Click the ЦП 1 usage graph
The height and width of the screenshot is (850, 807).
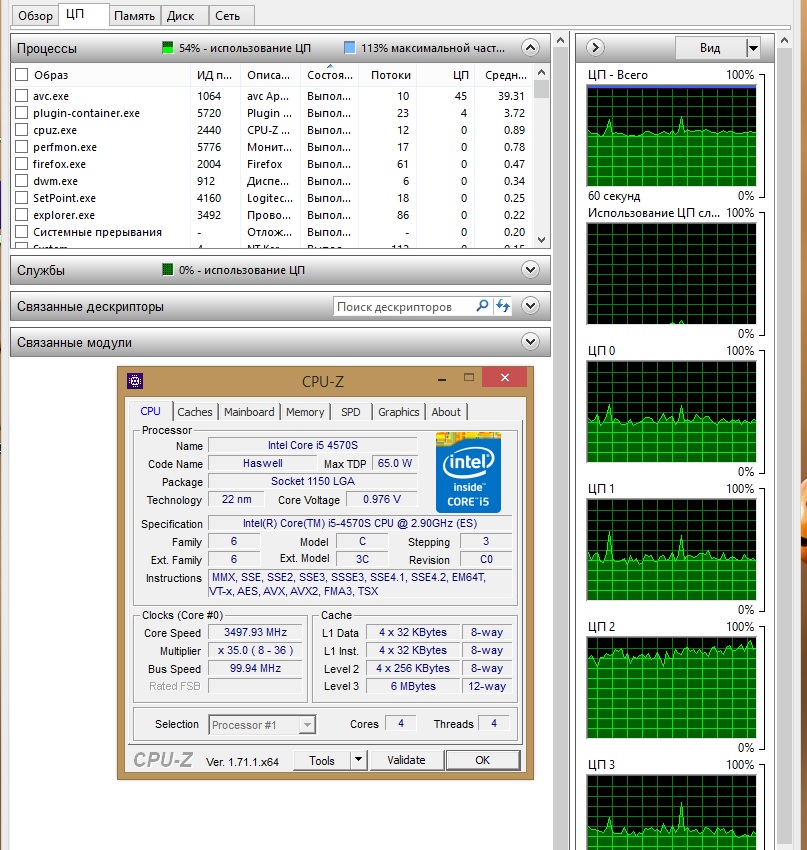pos(672,549)
